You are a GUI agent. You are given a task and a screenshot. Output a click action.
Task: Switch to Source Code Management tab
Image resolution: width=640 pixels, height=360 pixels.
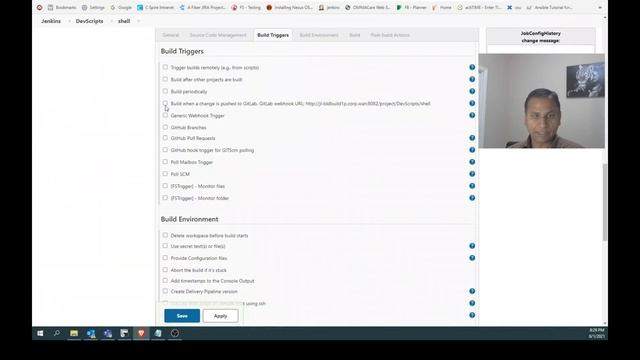(x=218, y=35)
